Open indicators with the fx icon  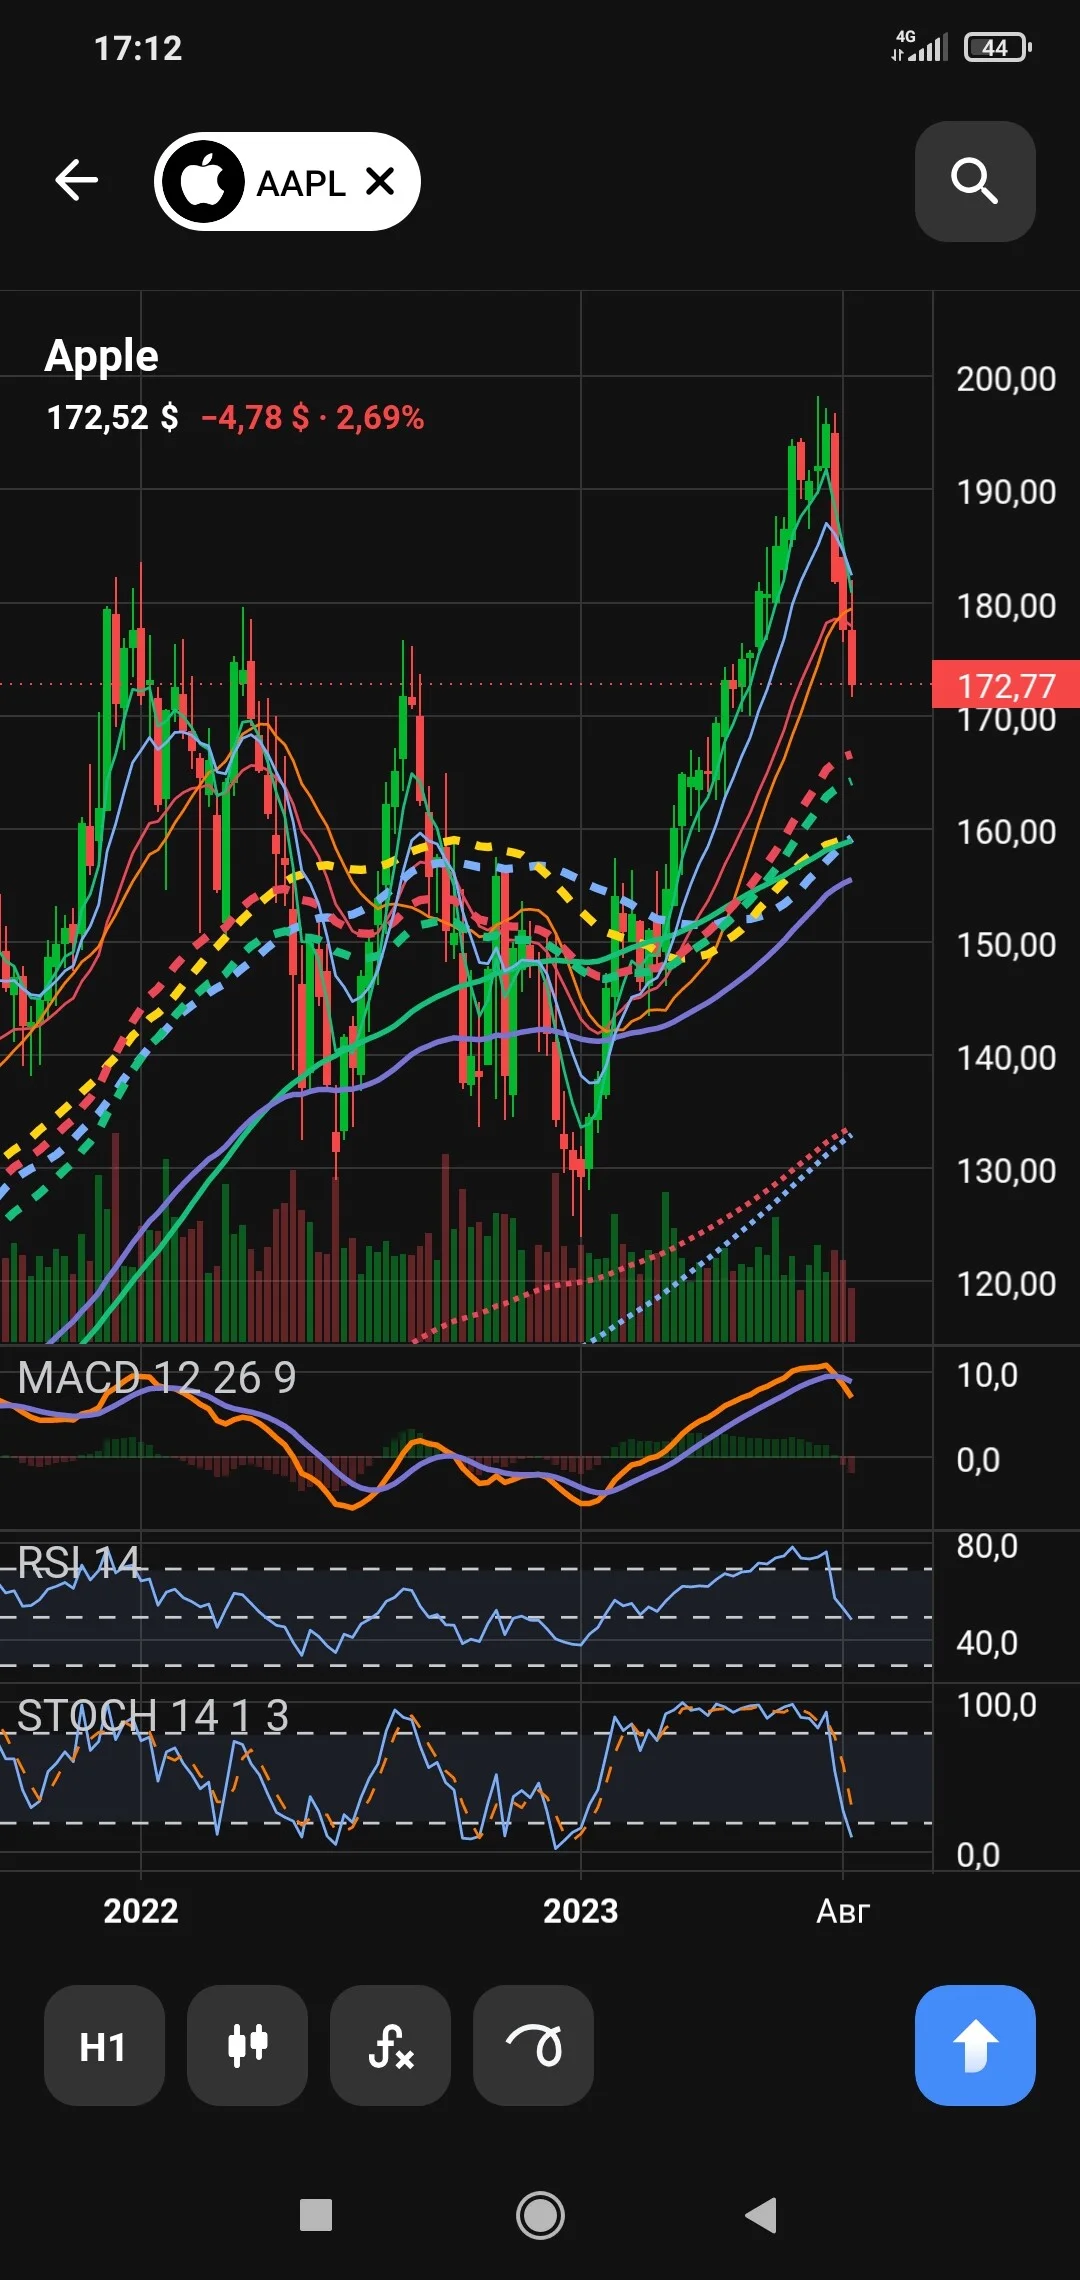(390, 2045)
